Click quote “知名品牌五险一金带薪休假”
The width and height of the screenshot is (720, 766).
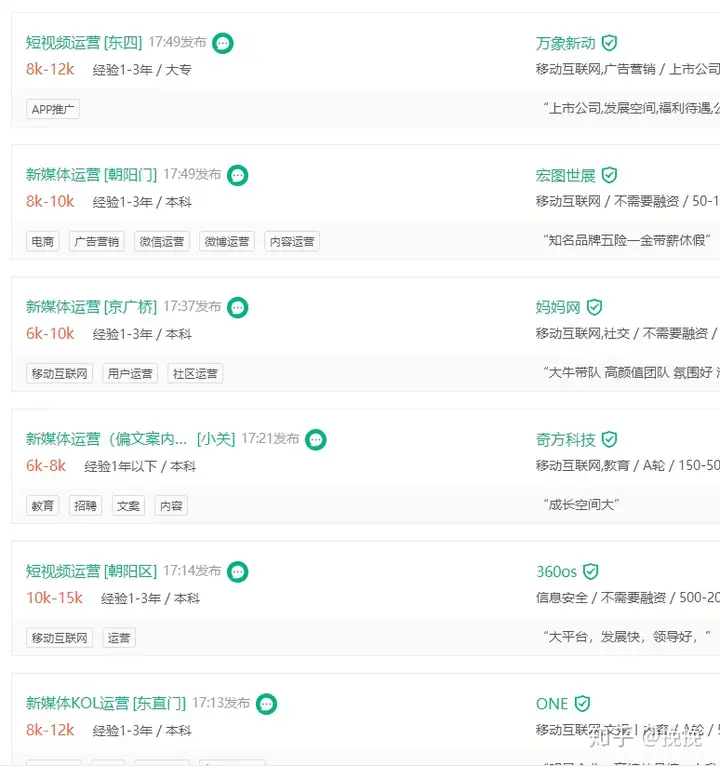click(627, 240)
